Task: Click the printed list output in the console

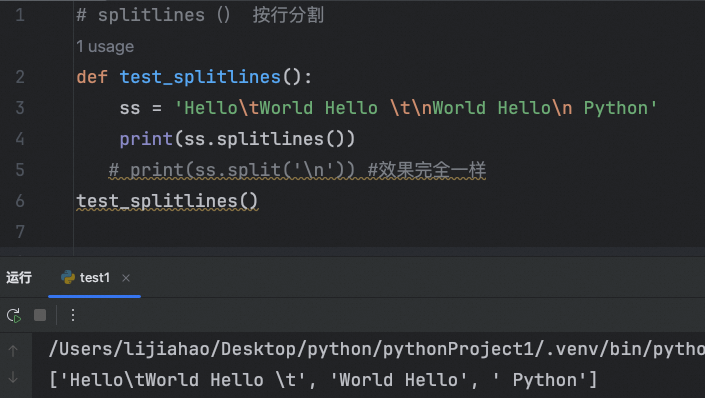Action: point(323,380)
